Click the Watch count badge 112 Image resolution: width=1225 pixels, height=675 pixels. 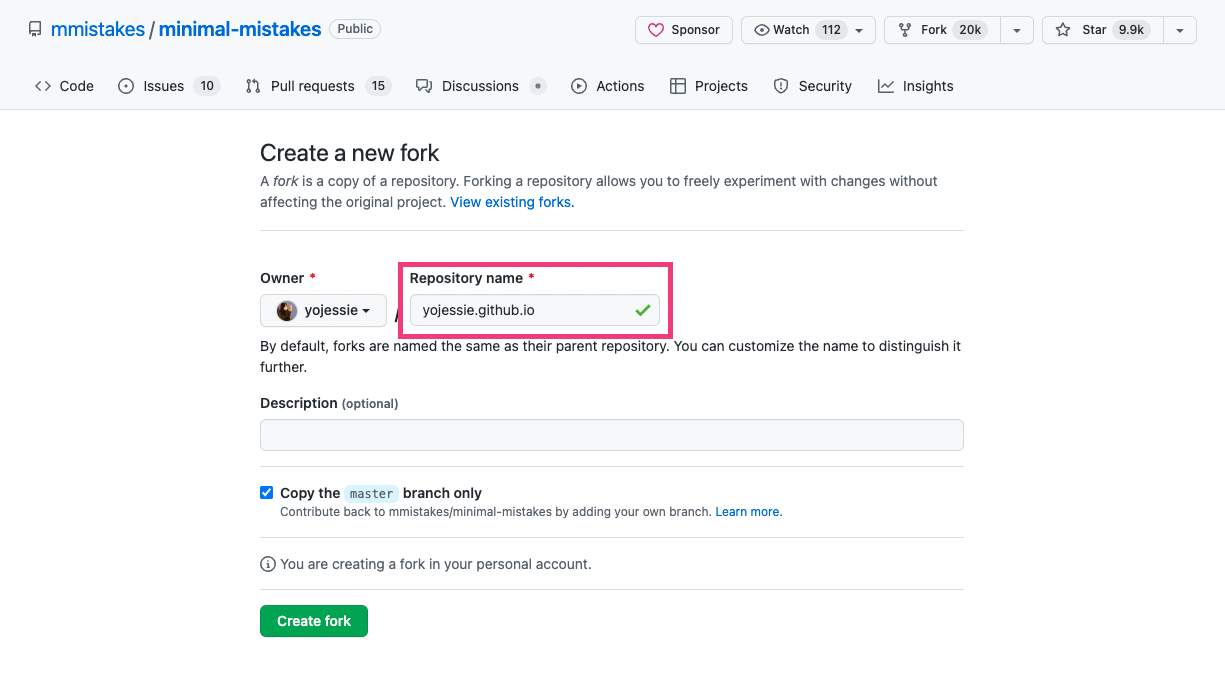coord(831,30)
